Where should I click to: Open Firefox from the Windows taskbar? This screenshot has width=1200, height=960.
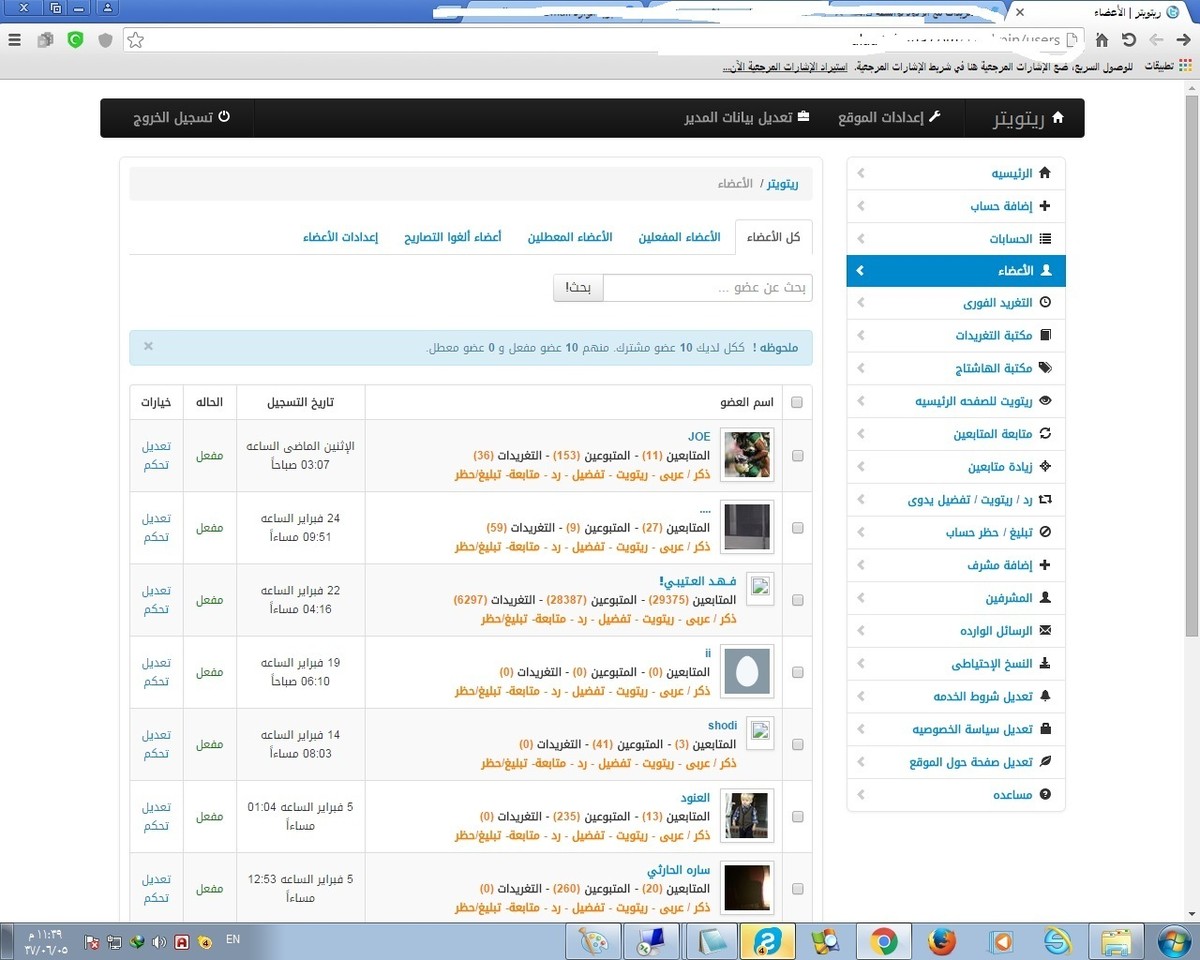coord(941,942)
